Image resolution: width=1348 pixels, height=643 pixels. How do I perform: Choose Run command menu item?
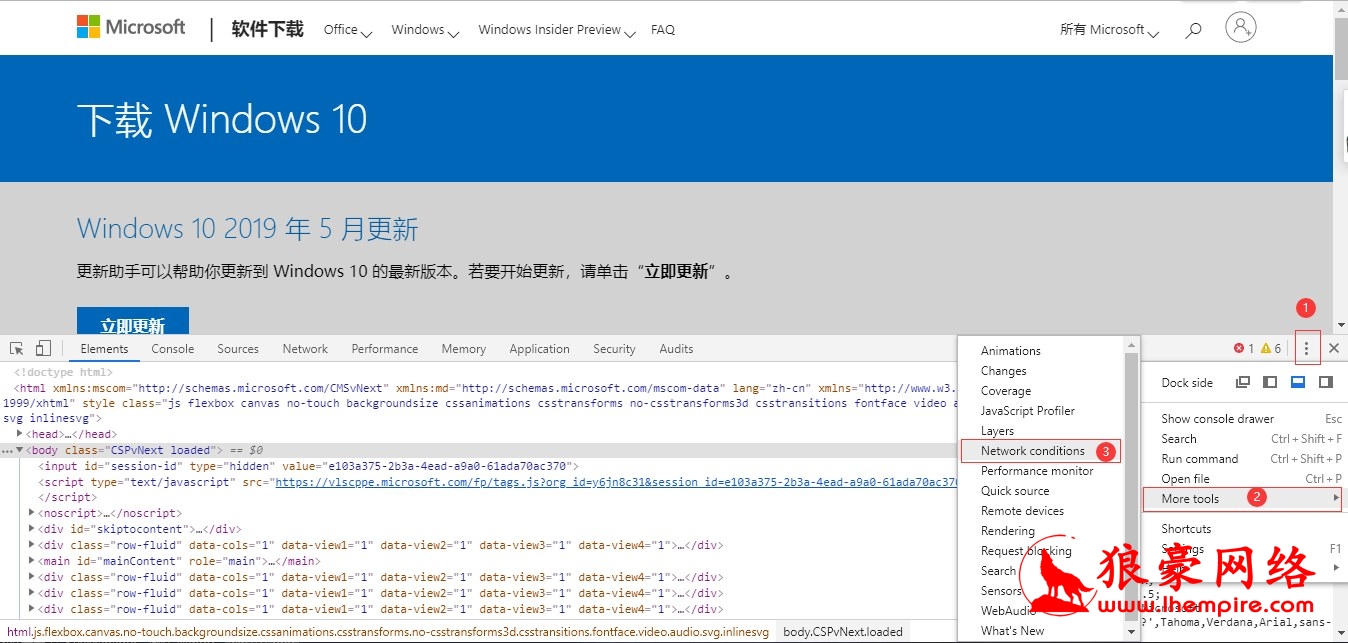1245,459
